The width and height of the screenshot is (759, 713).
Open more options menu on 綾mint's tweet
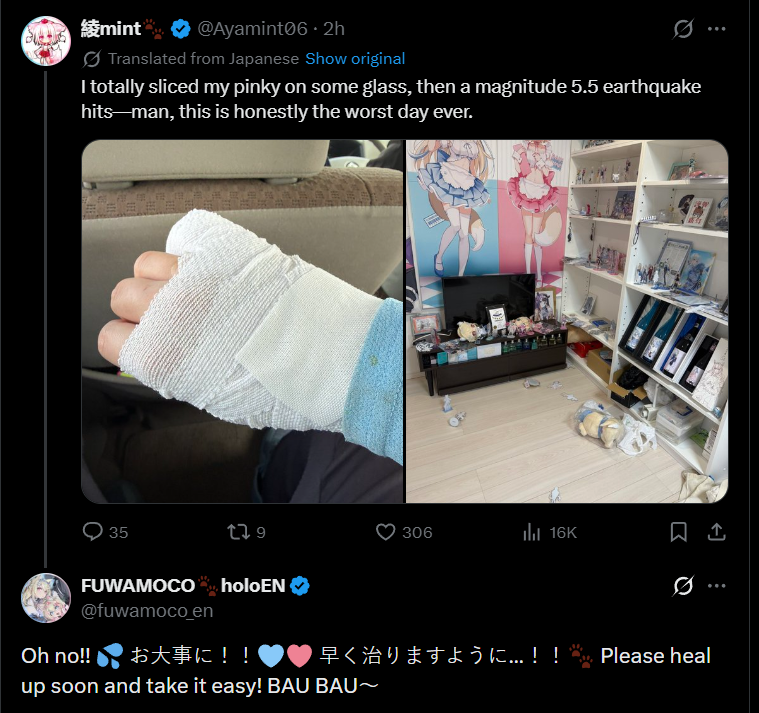click(x=716, y=29)
